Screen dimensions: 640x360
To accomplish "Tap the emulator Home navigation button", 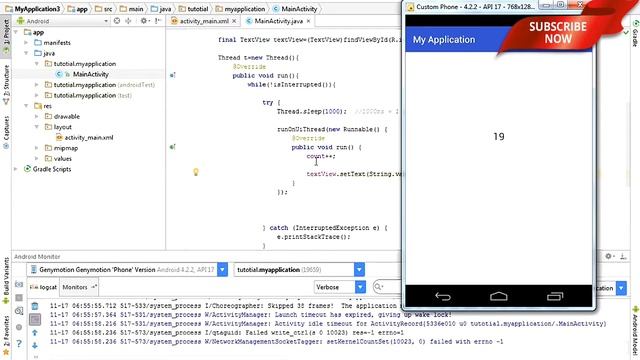I will (499, 296).
